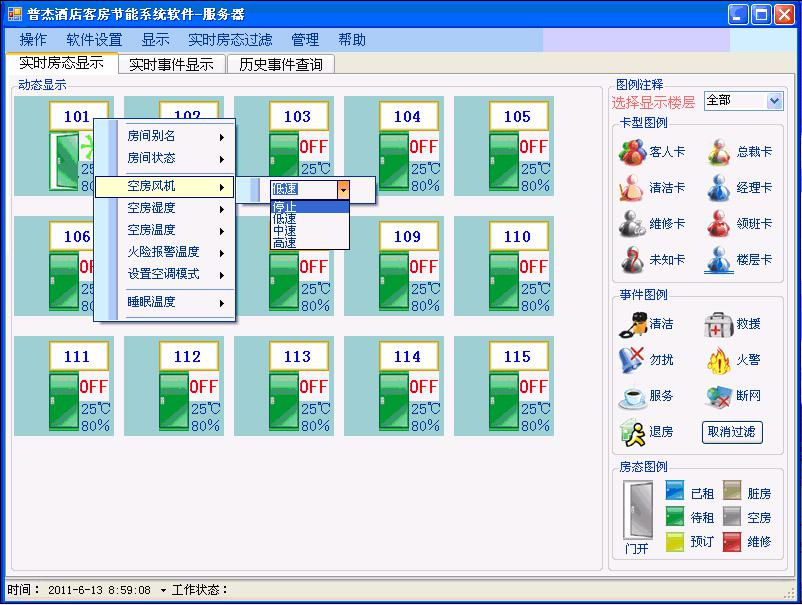The width and height of the screenshot is (802, 605).
Task: Select the 勿扰 do-not-disturb event icon
Action: click(x=632, y=359)
